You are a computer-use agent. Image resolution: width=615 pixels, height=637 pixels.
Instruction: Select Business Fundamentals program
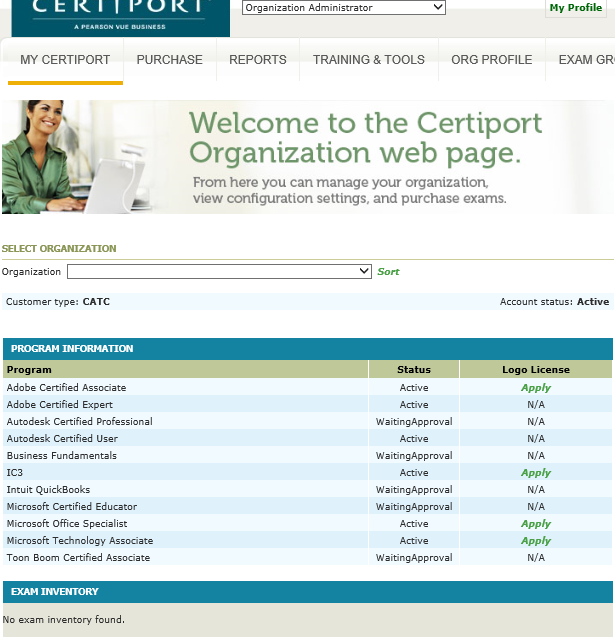click(62, 456)
